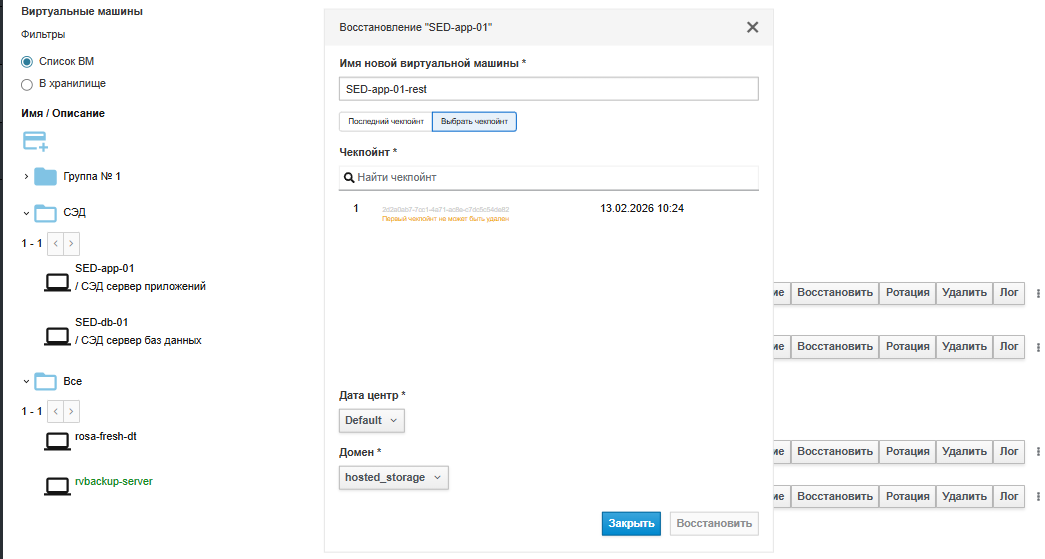This screenshot has width=1045, height=559.
Task: Expand the Группа № 1 tree node
Action: (x=26, y=177)
